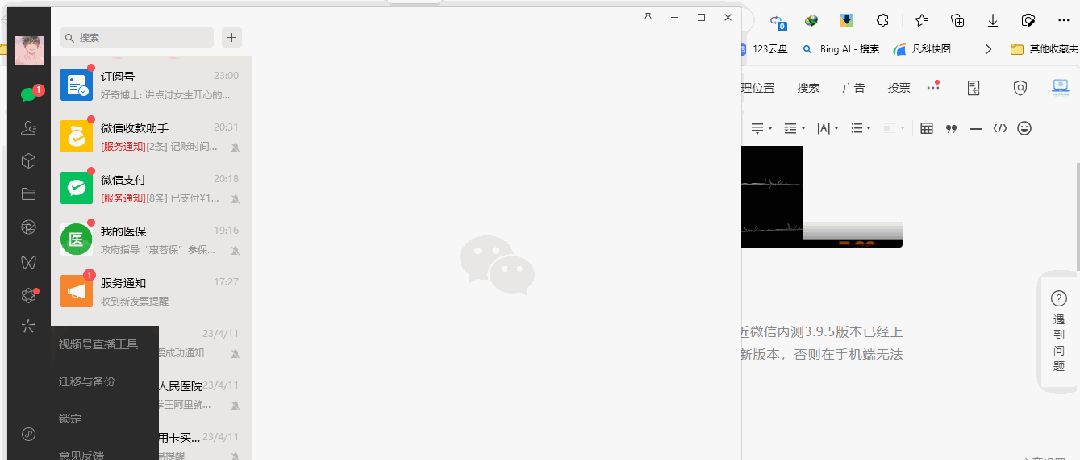Open the 123云盘 bookmark
This screenshot has height=460, width=1080.
(x=764, y=49)
